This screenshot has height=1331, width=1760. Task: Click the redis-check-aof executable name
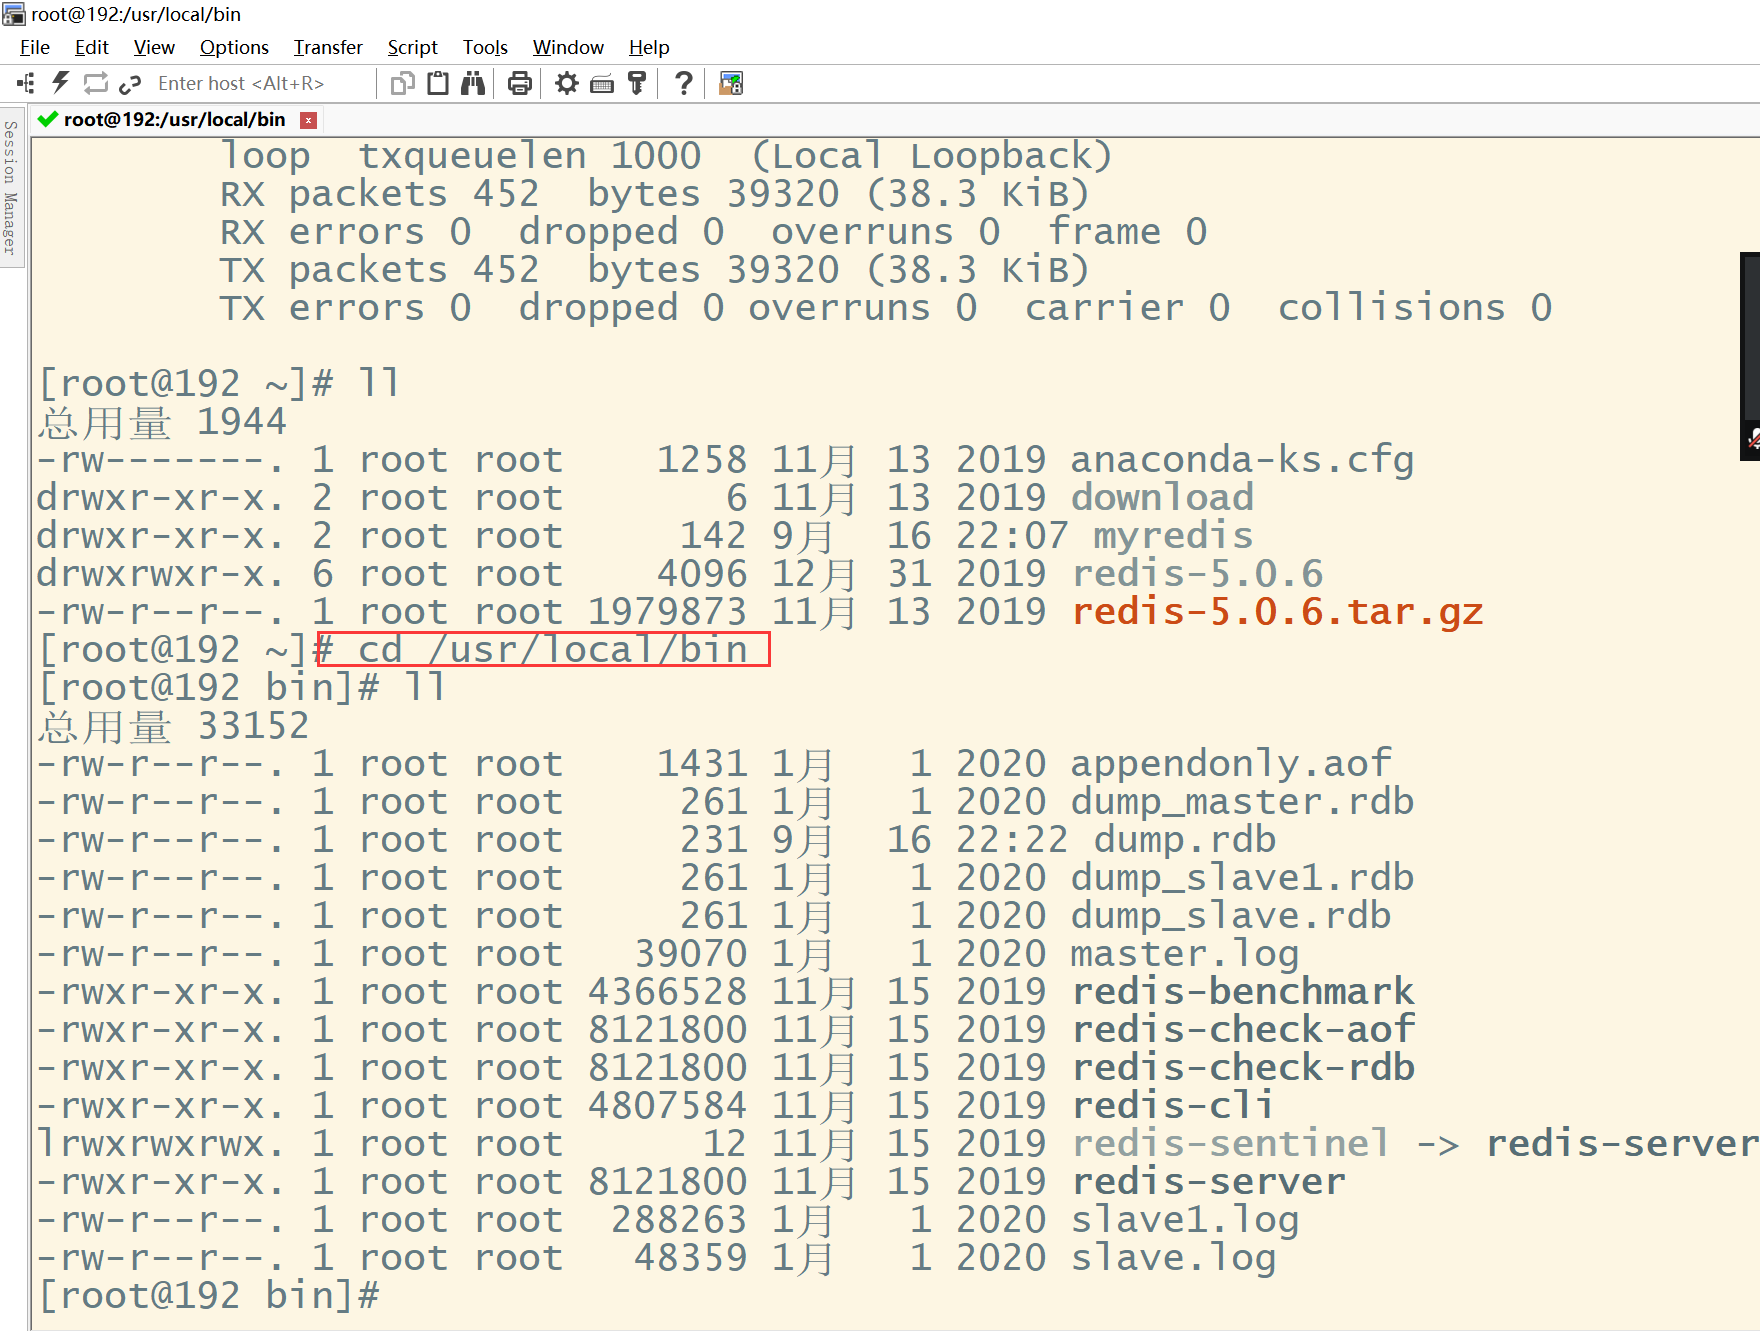coord(1243,1029)
